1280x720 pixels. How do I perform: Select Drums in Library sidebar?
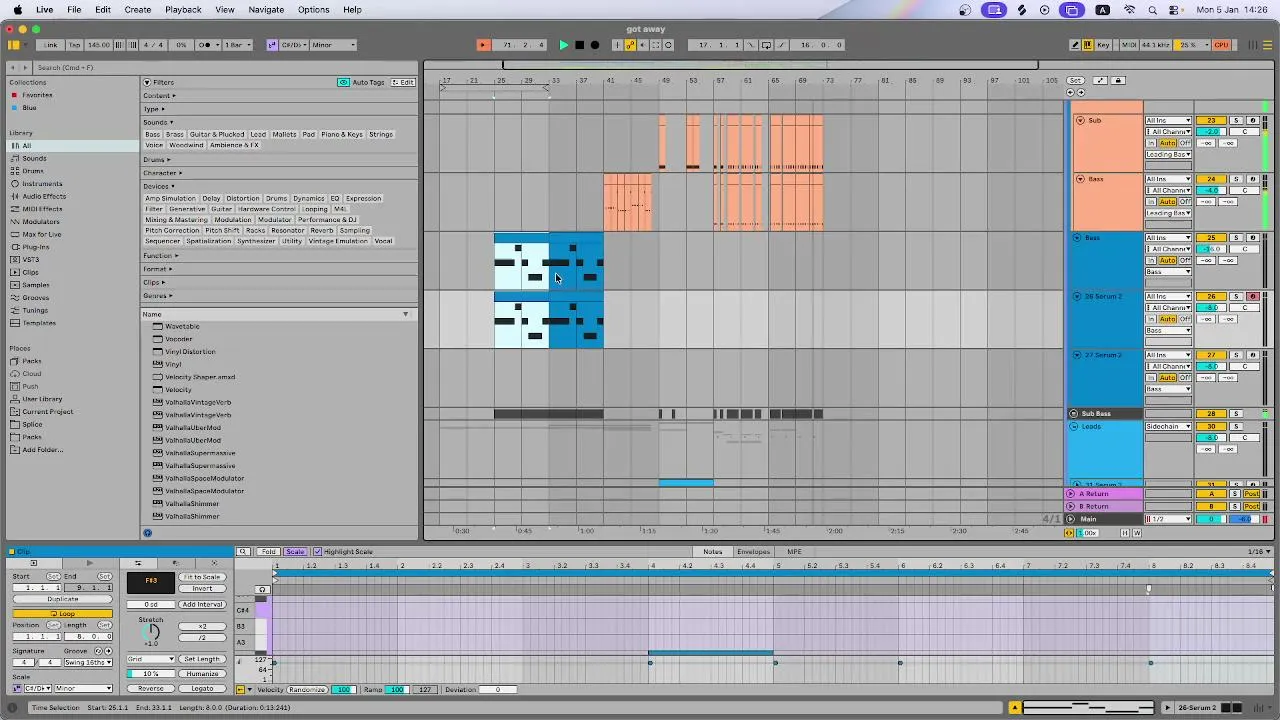click(x=33, y=171)
